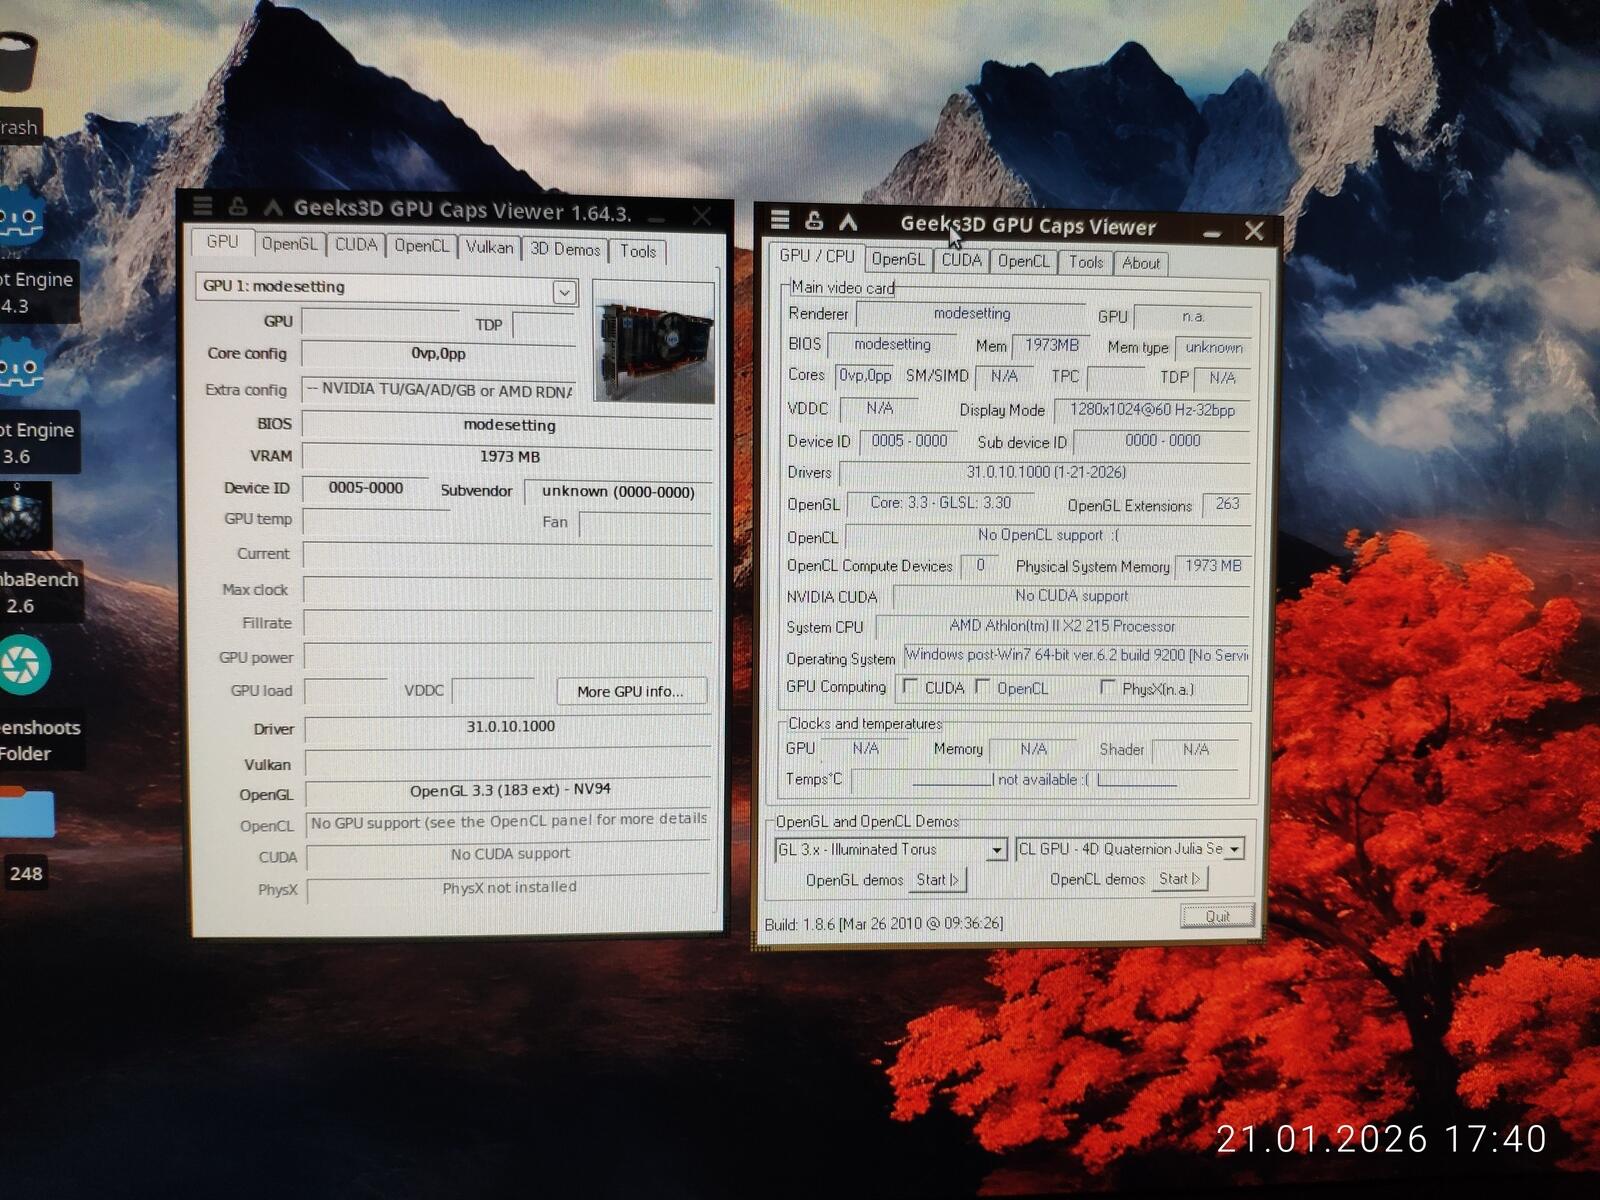Click the 'AMD Athlon(tm) II X2 215 Processor' value

coord(1062,626)
